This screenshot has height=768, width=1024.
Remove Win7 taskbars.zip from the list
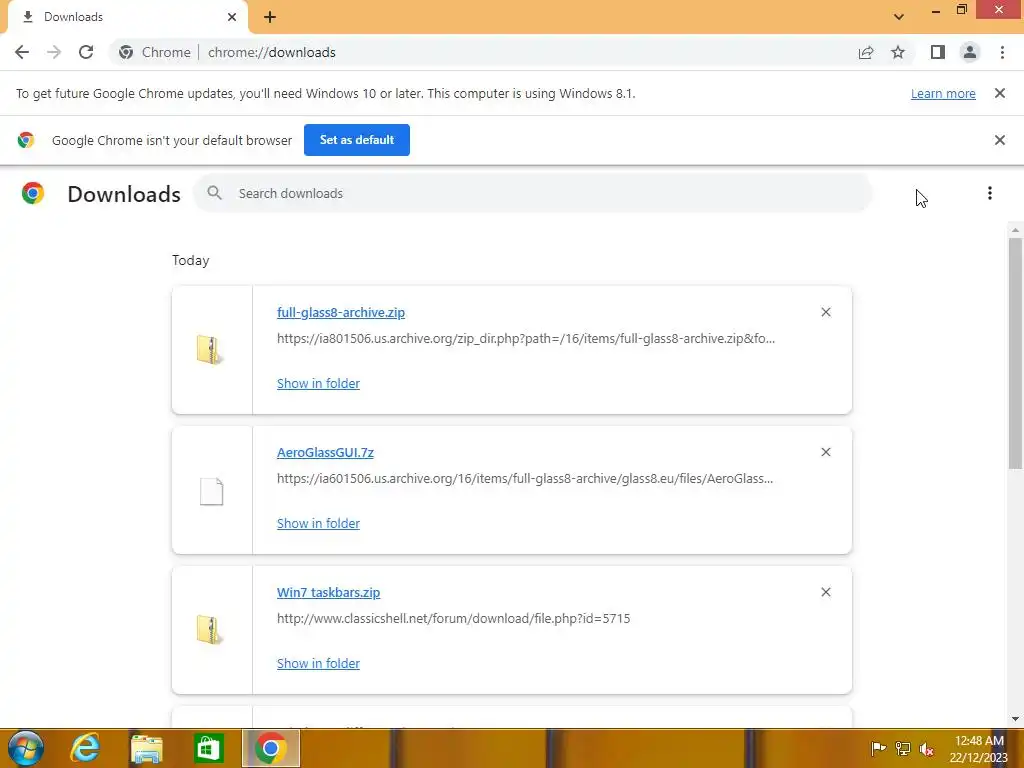[826, 592]
